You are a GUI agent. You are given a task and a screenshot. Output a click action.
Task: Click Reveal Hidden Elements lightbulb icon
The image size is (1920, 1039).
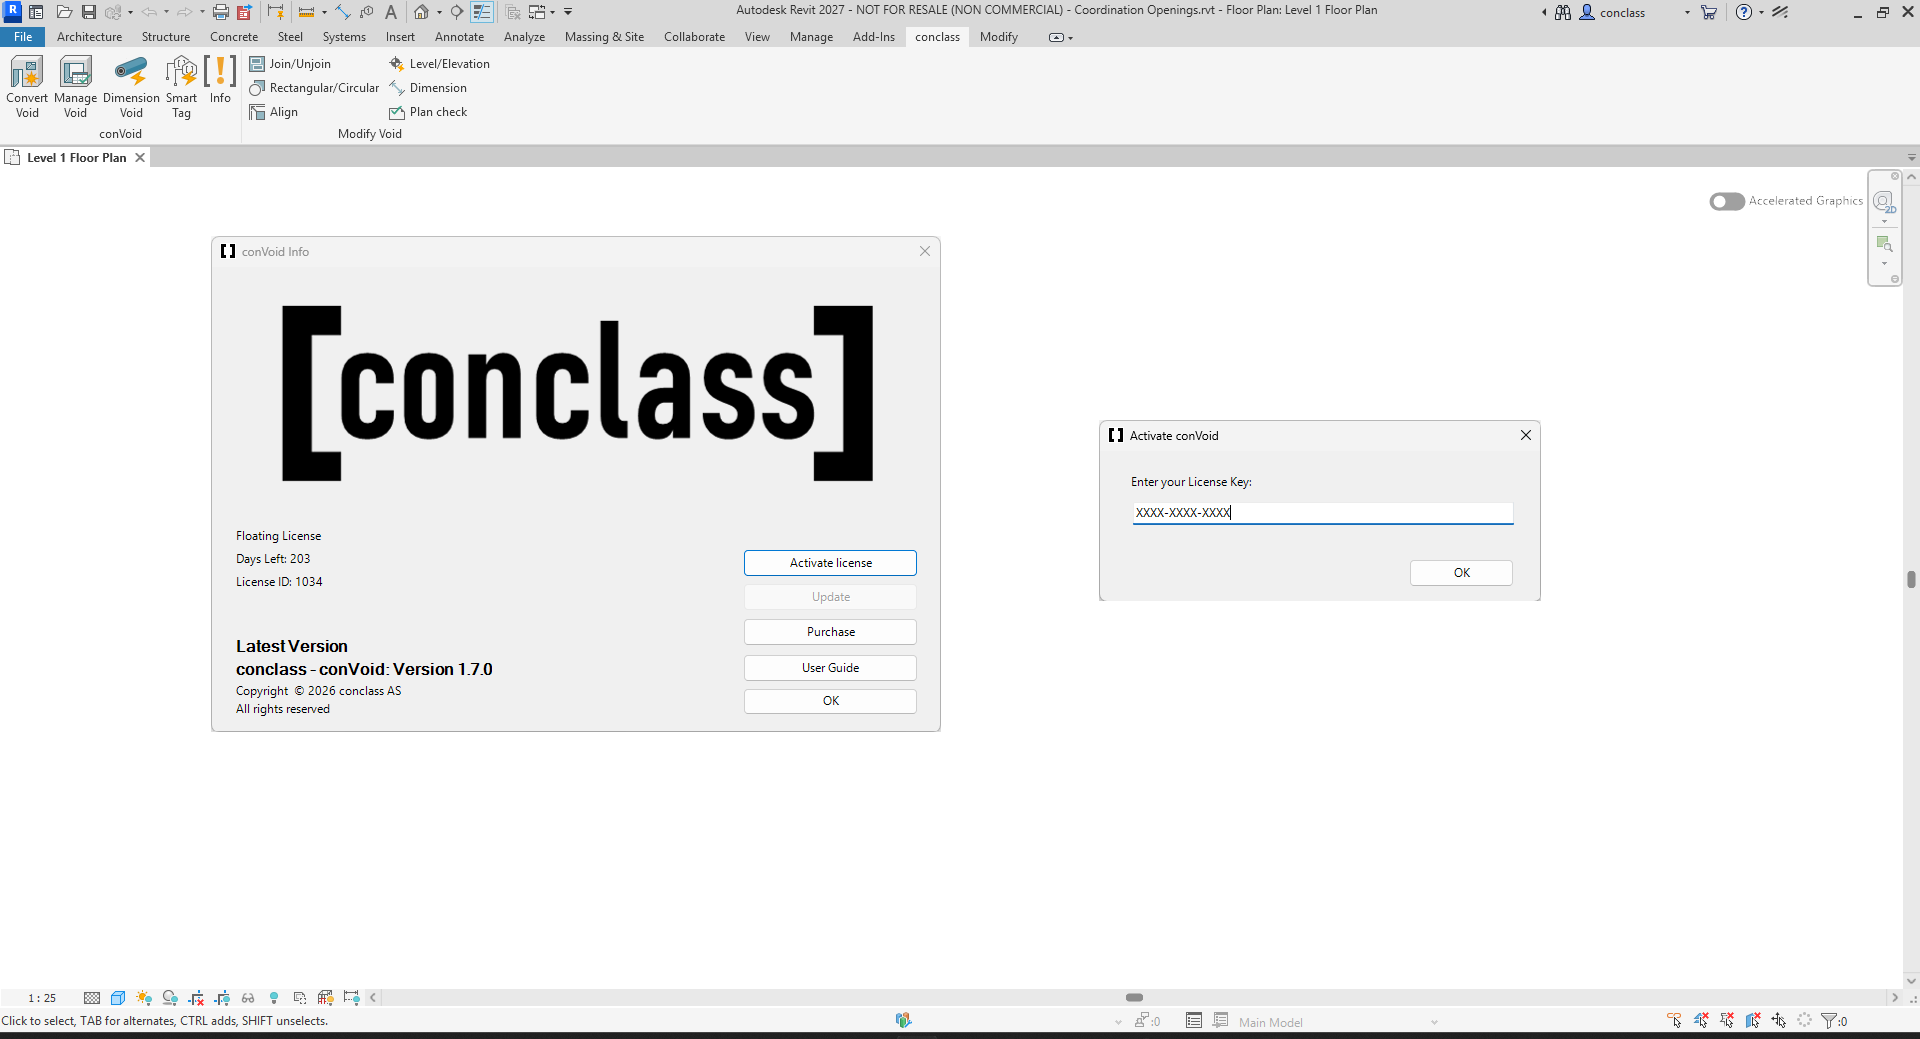point(274,998)
